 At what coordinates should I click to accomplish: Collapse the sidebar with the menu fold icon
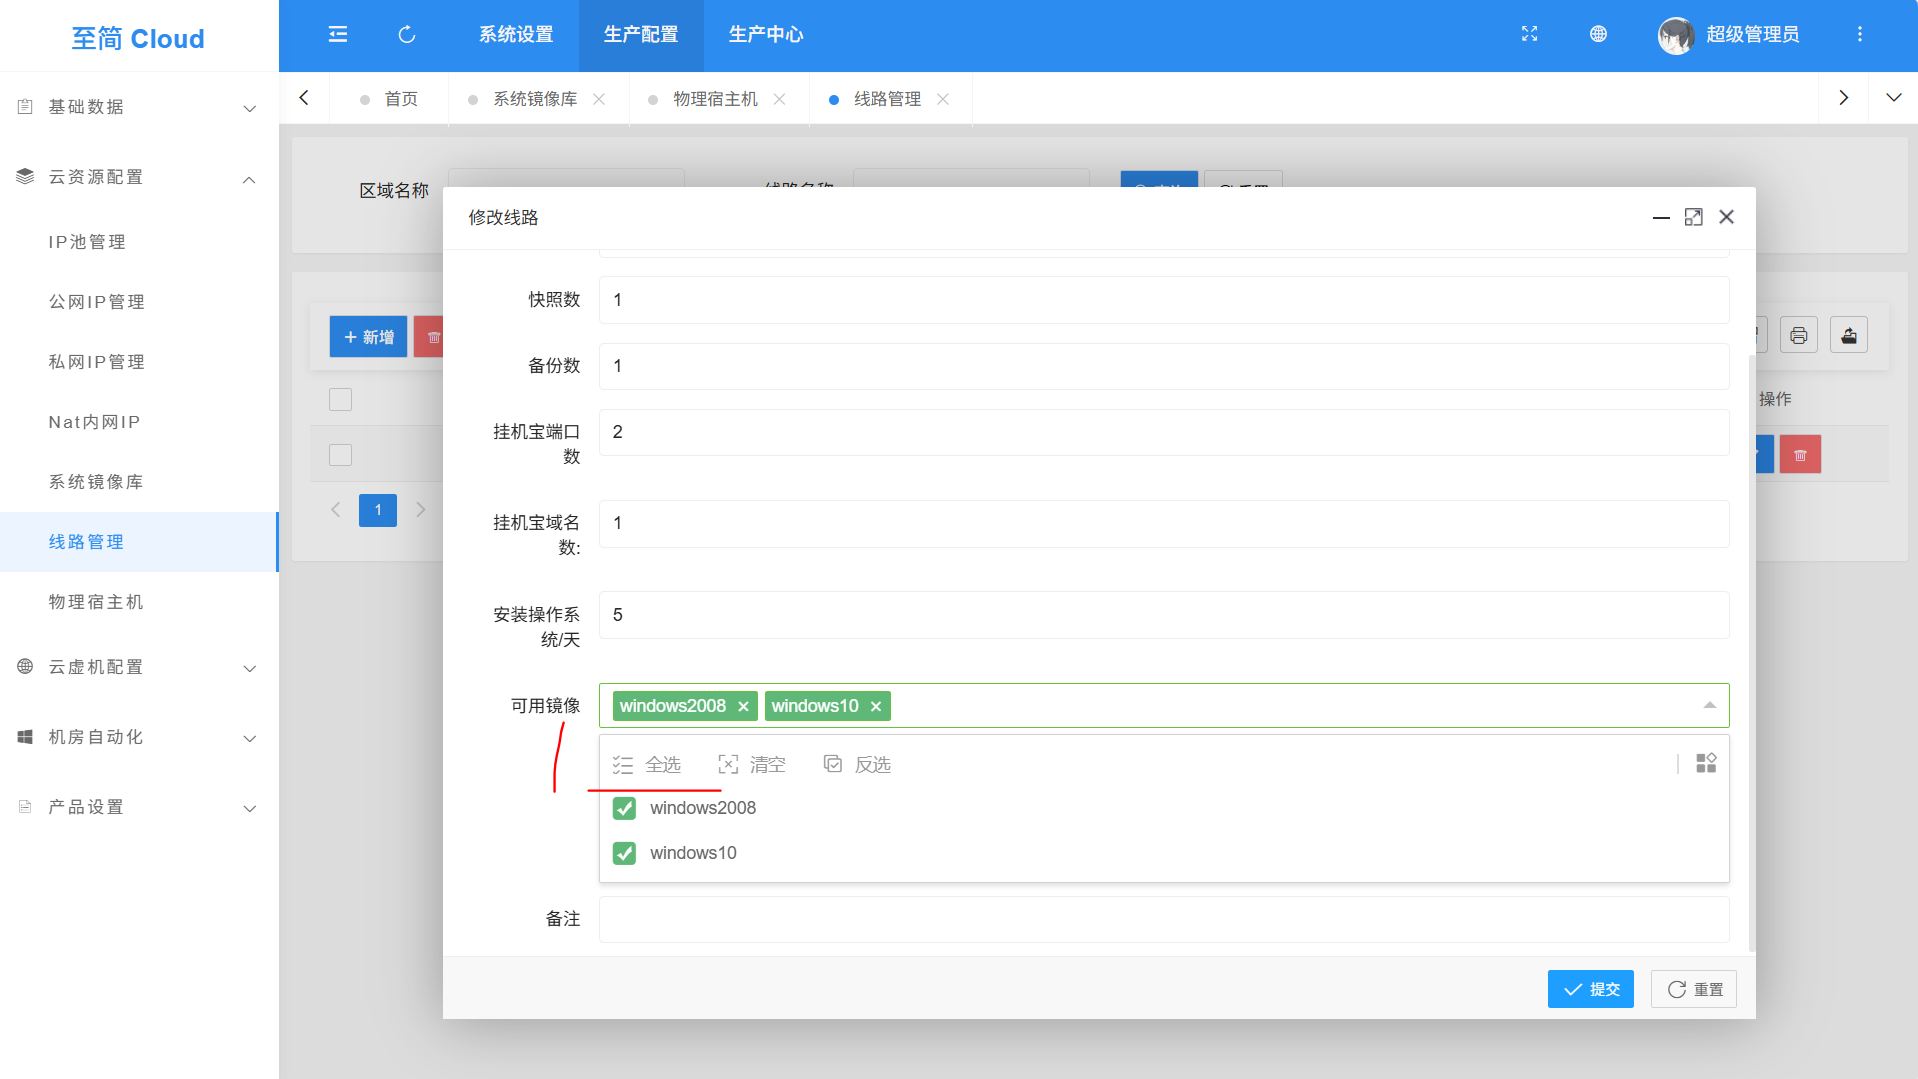pos(338,35)
